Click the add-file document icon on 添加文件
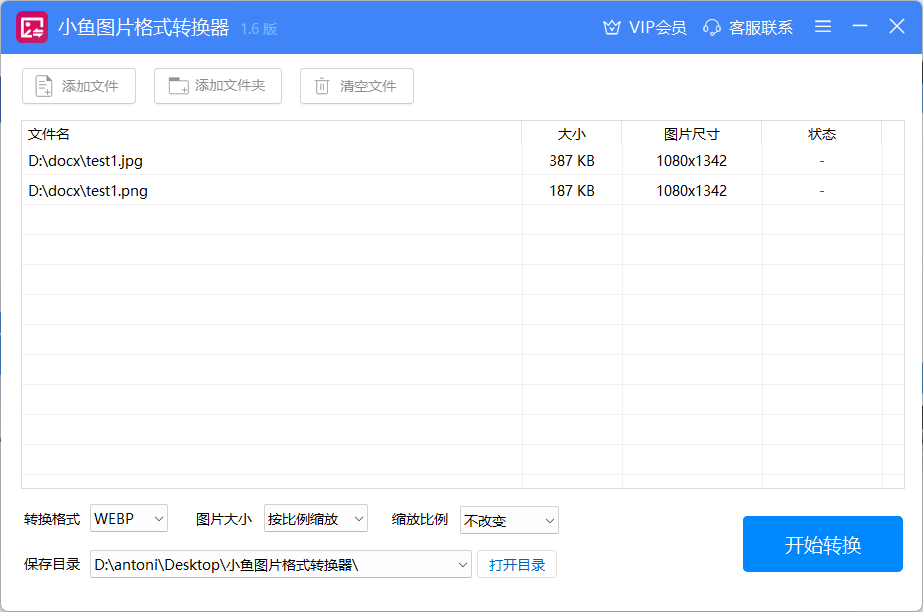 click(43, 86)
